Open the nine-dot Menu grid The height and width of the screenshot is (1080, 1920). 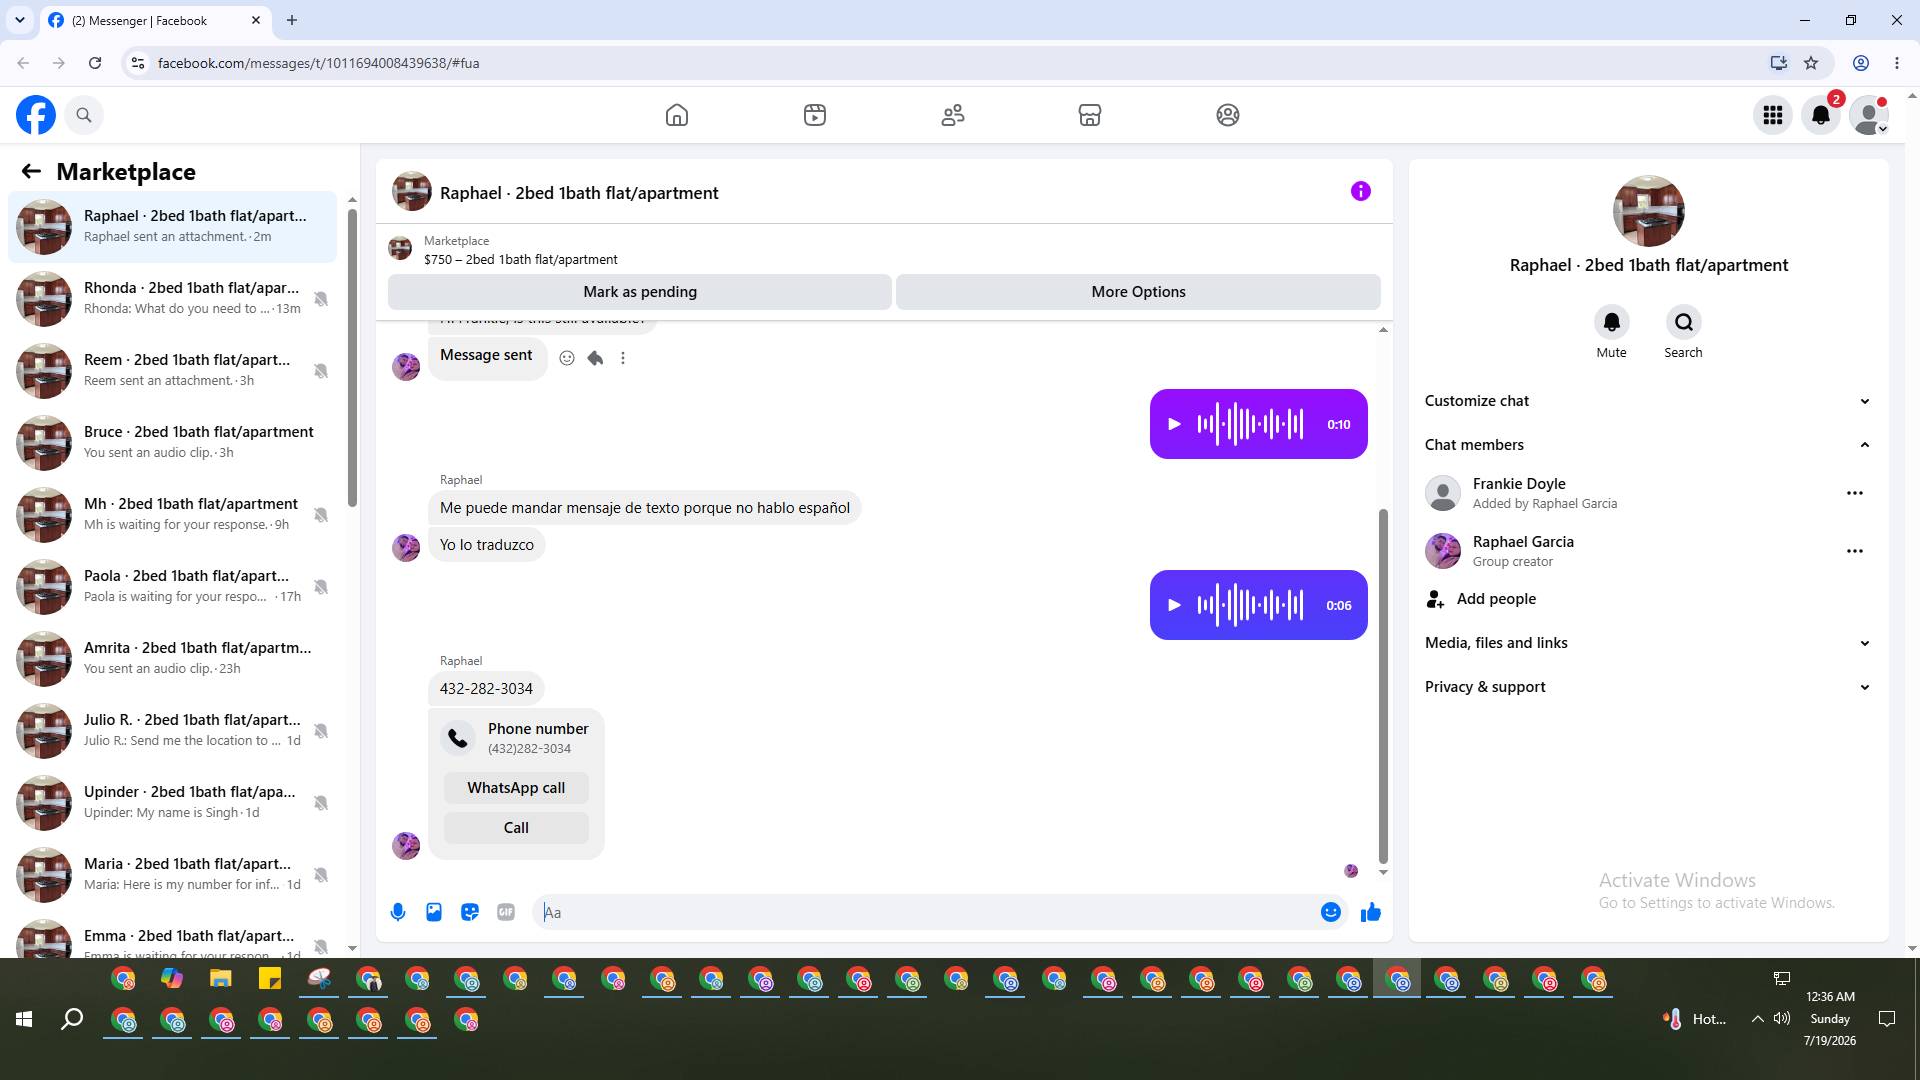(x=1773, y=115)
